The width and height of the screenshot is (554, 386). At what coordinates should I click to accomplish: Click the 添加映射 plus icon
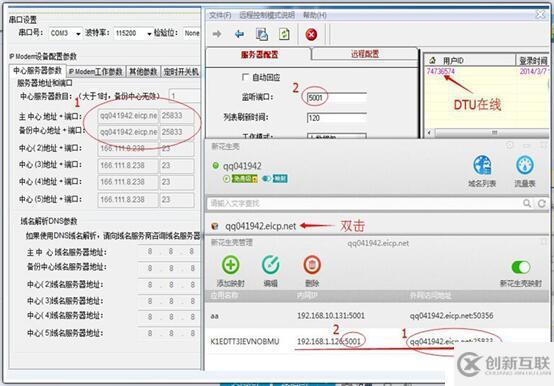point(230,265)
